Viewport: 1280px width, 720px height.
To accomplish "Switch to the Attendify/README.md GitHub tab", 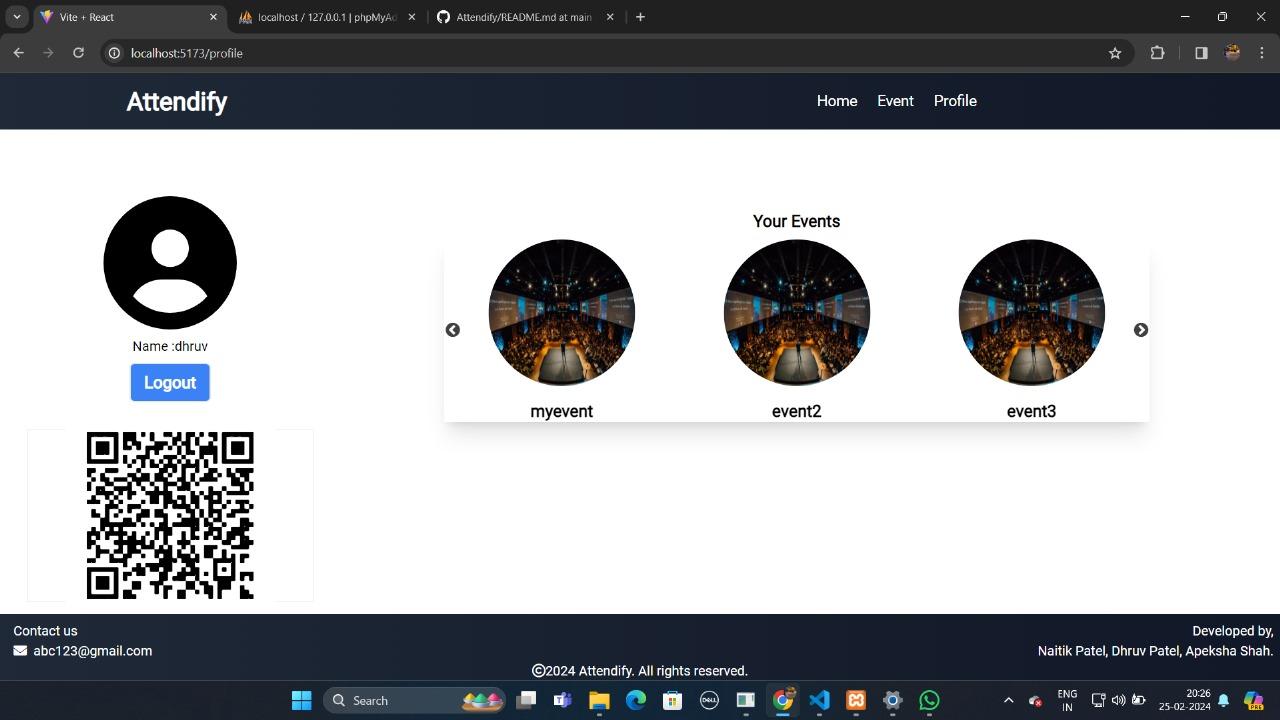I will point(527,17).
